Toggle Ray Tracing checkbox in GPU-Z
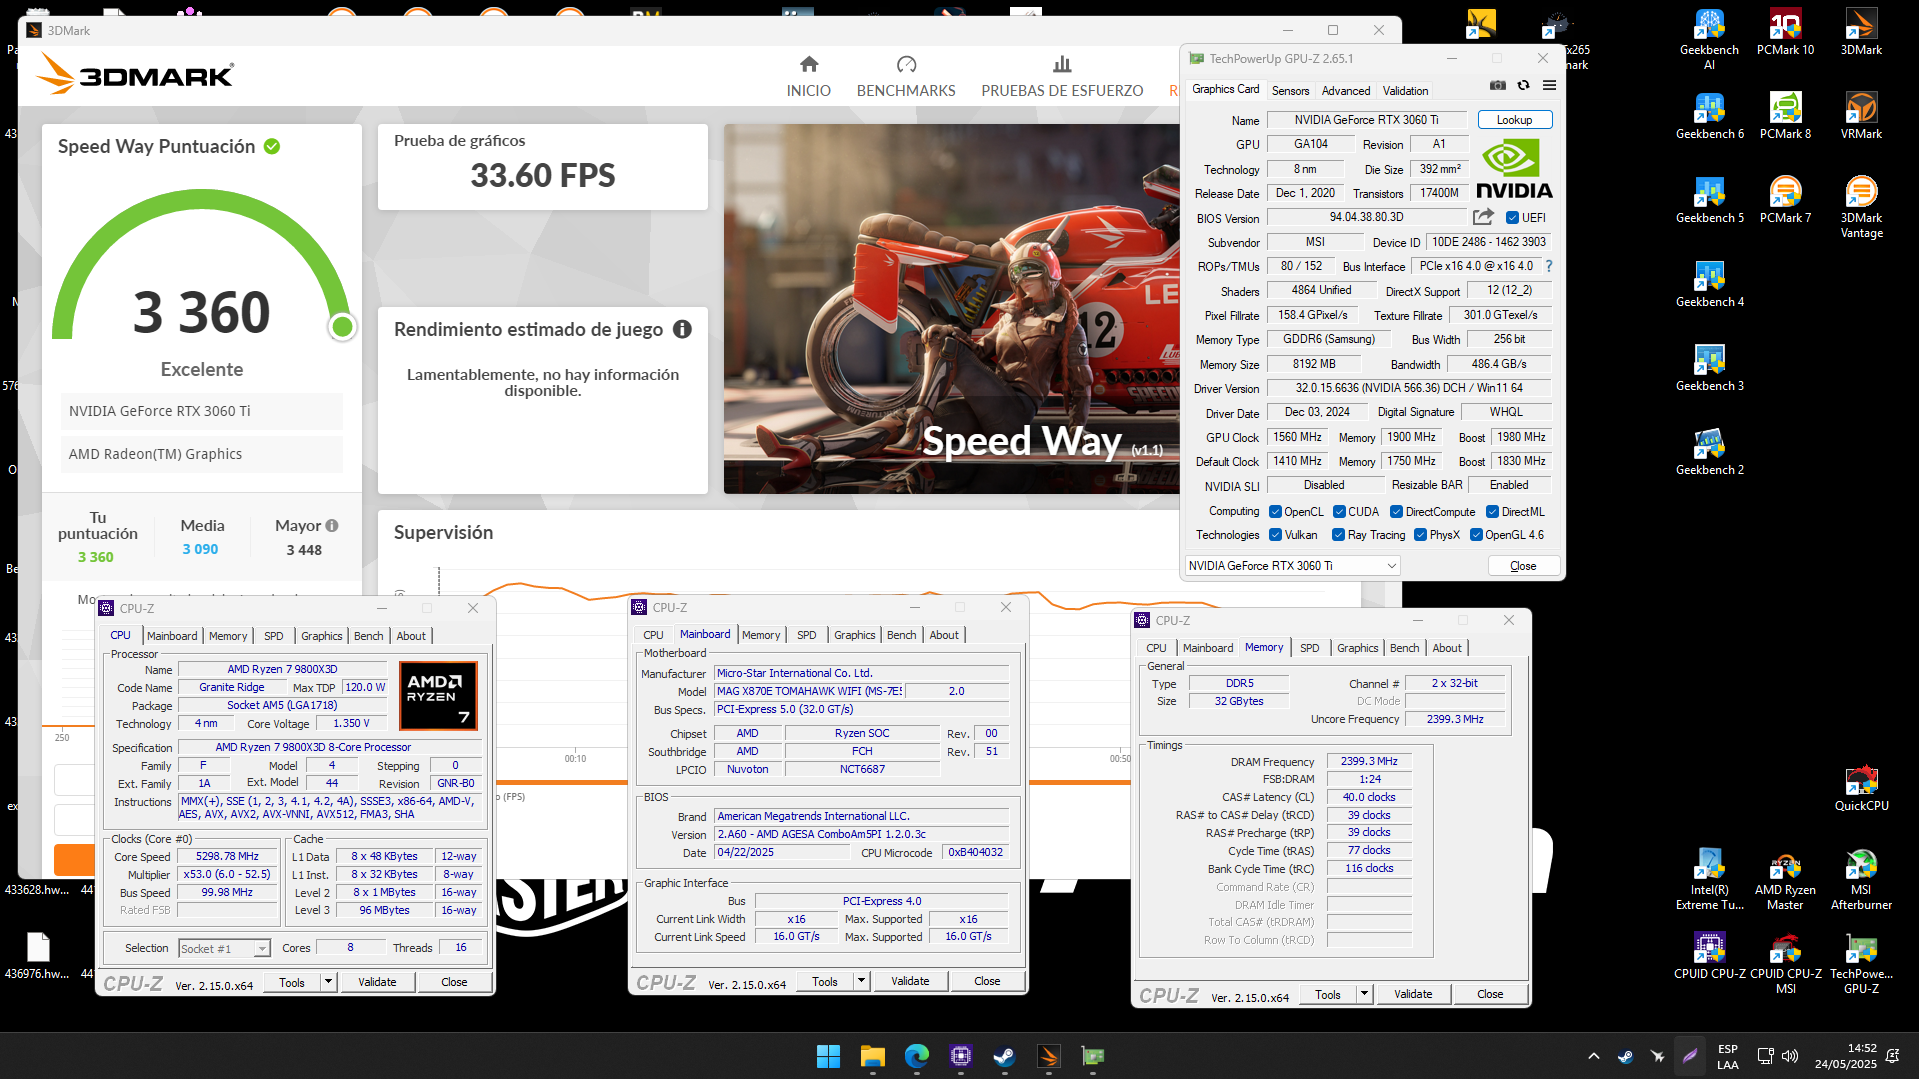1919x1079 pixels. click(x=1338, y=535)
